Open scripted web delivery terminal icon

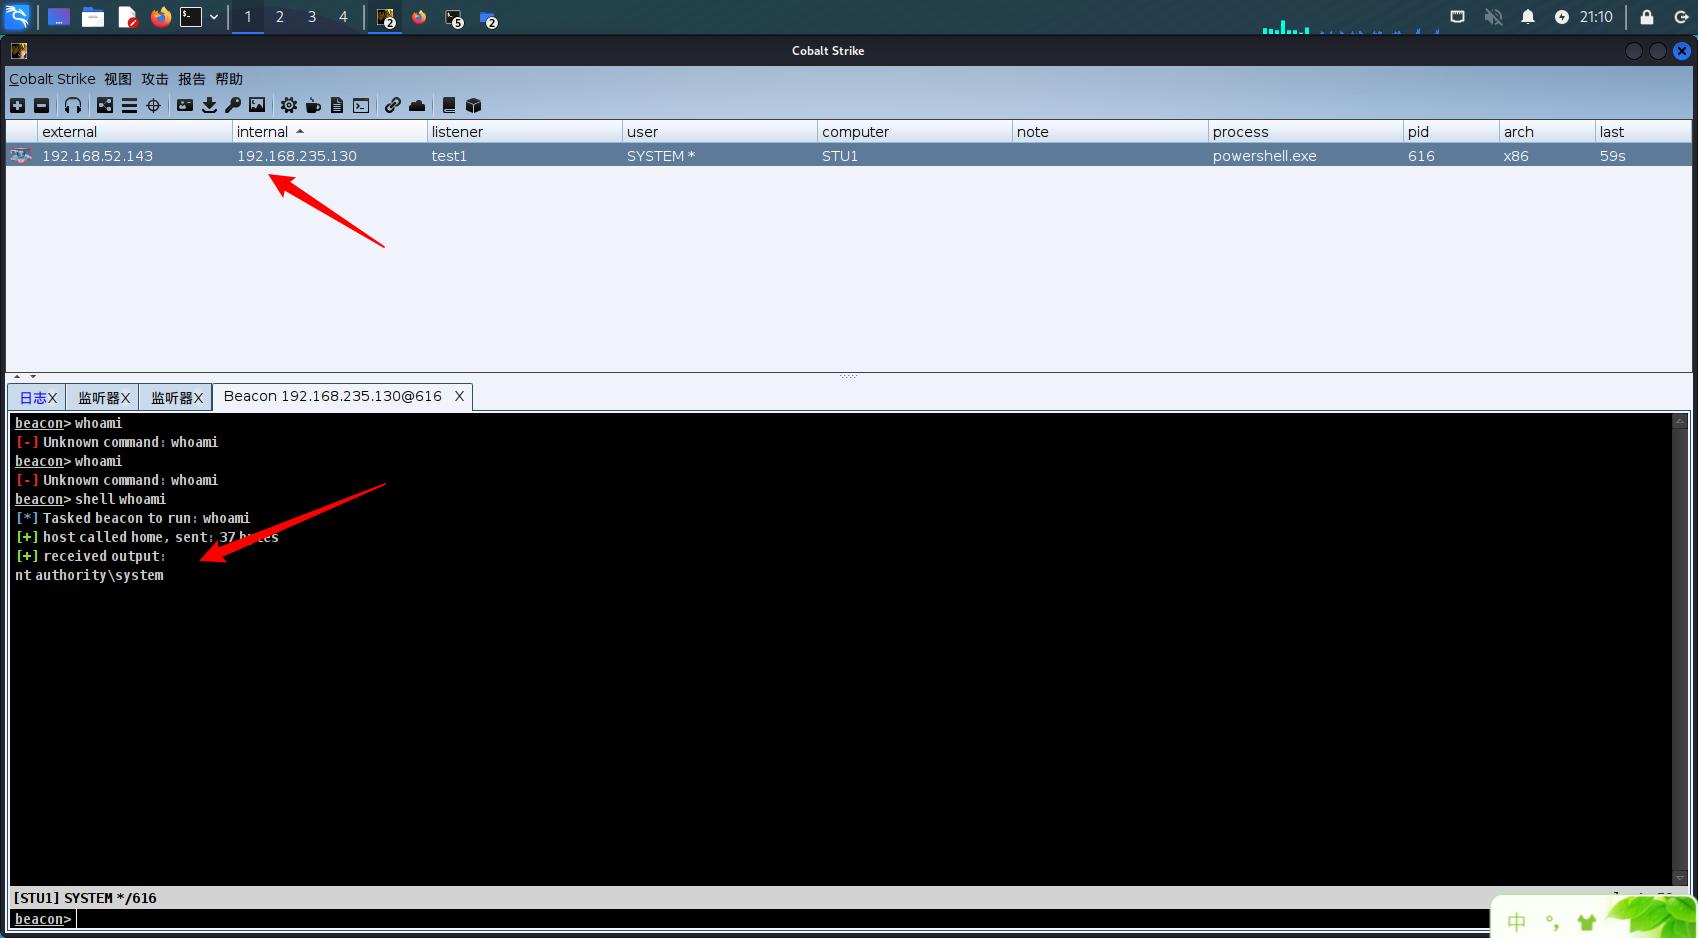361,105
